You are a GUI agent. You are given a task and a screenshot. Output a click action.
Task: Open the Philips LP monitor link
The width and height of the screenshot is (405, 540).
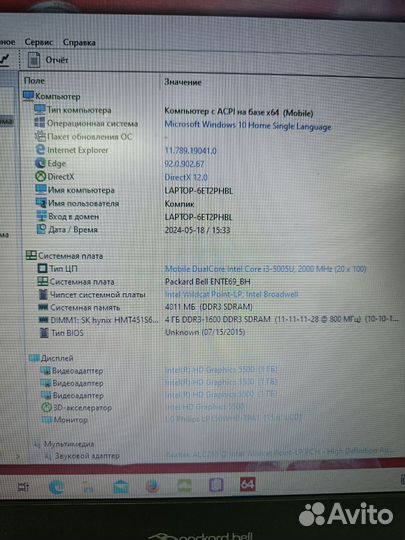(233, 418)
